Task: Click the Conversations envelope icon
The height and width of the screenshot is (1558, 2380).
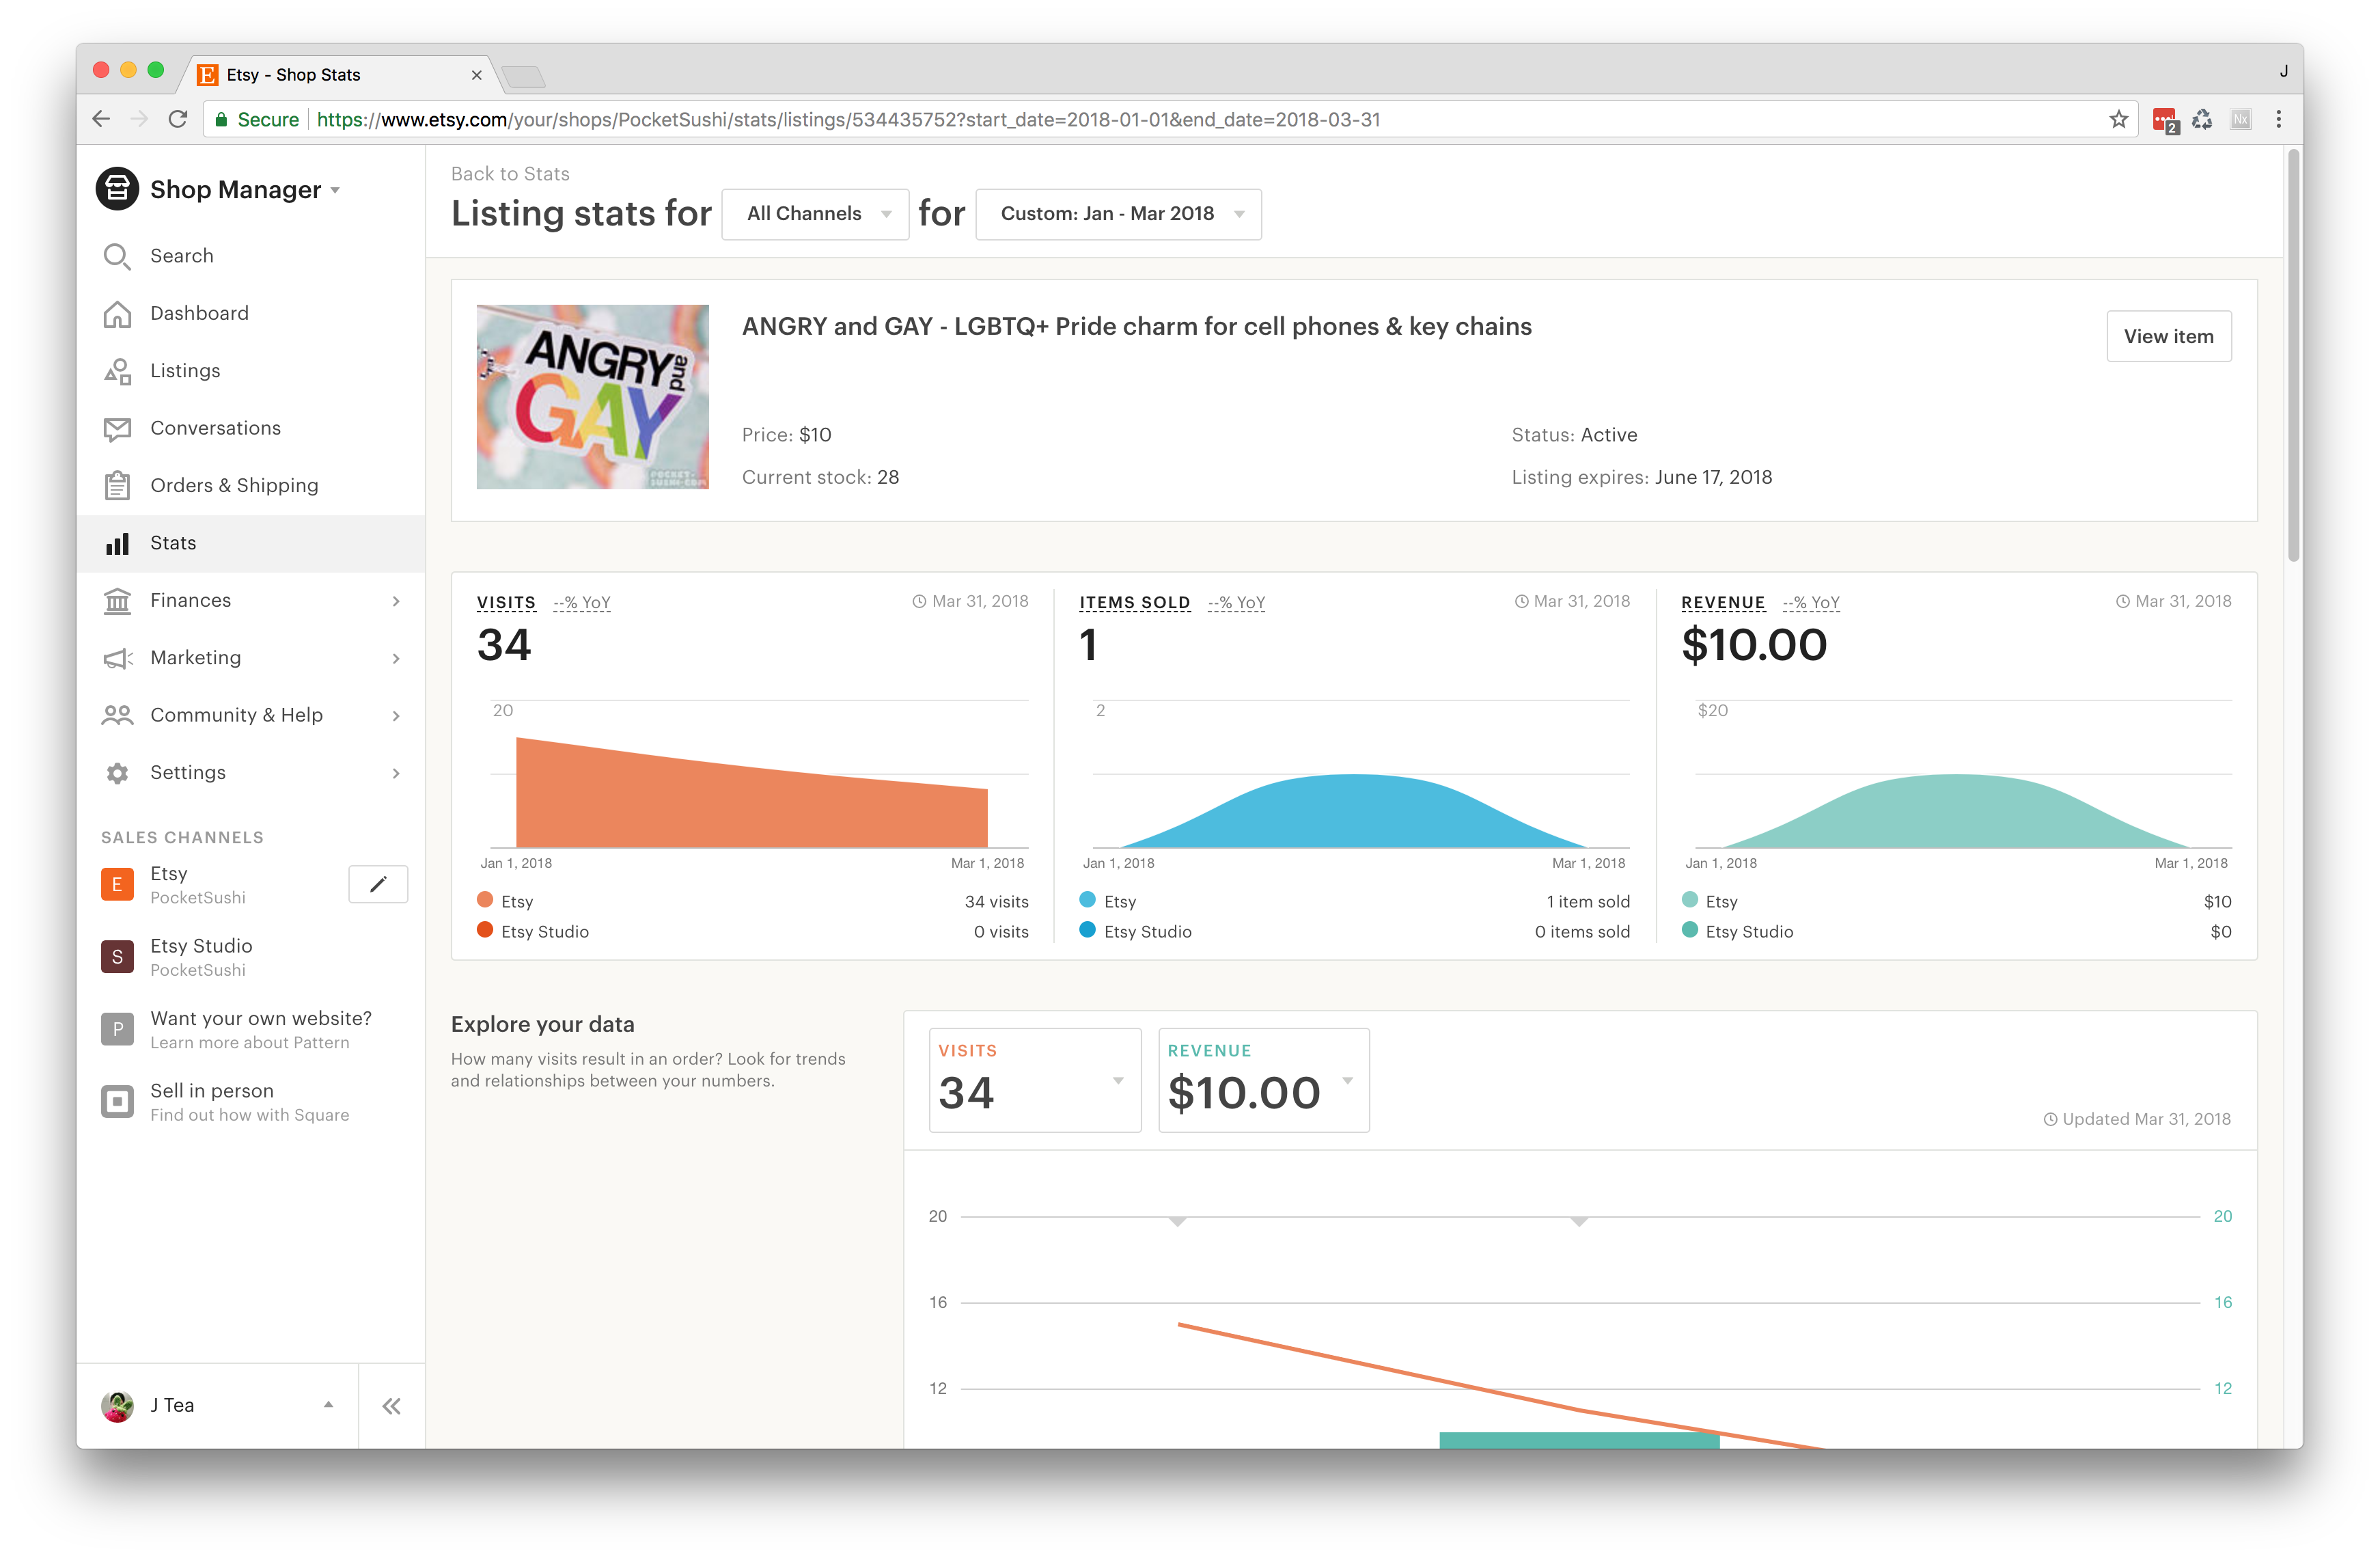Action: click(117, 429)
